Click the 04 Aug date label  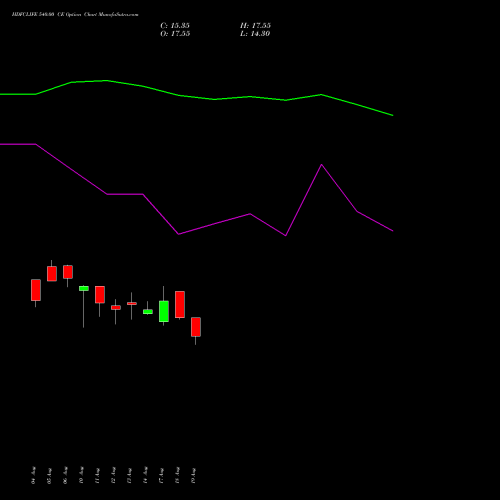[x=33, y=475]
